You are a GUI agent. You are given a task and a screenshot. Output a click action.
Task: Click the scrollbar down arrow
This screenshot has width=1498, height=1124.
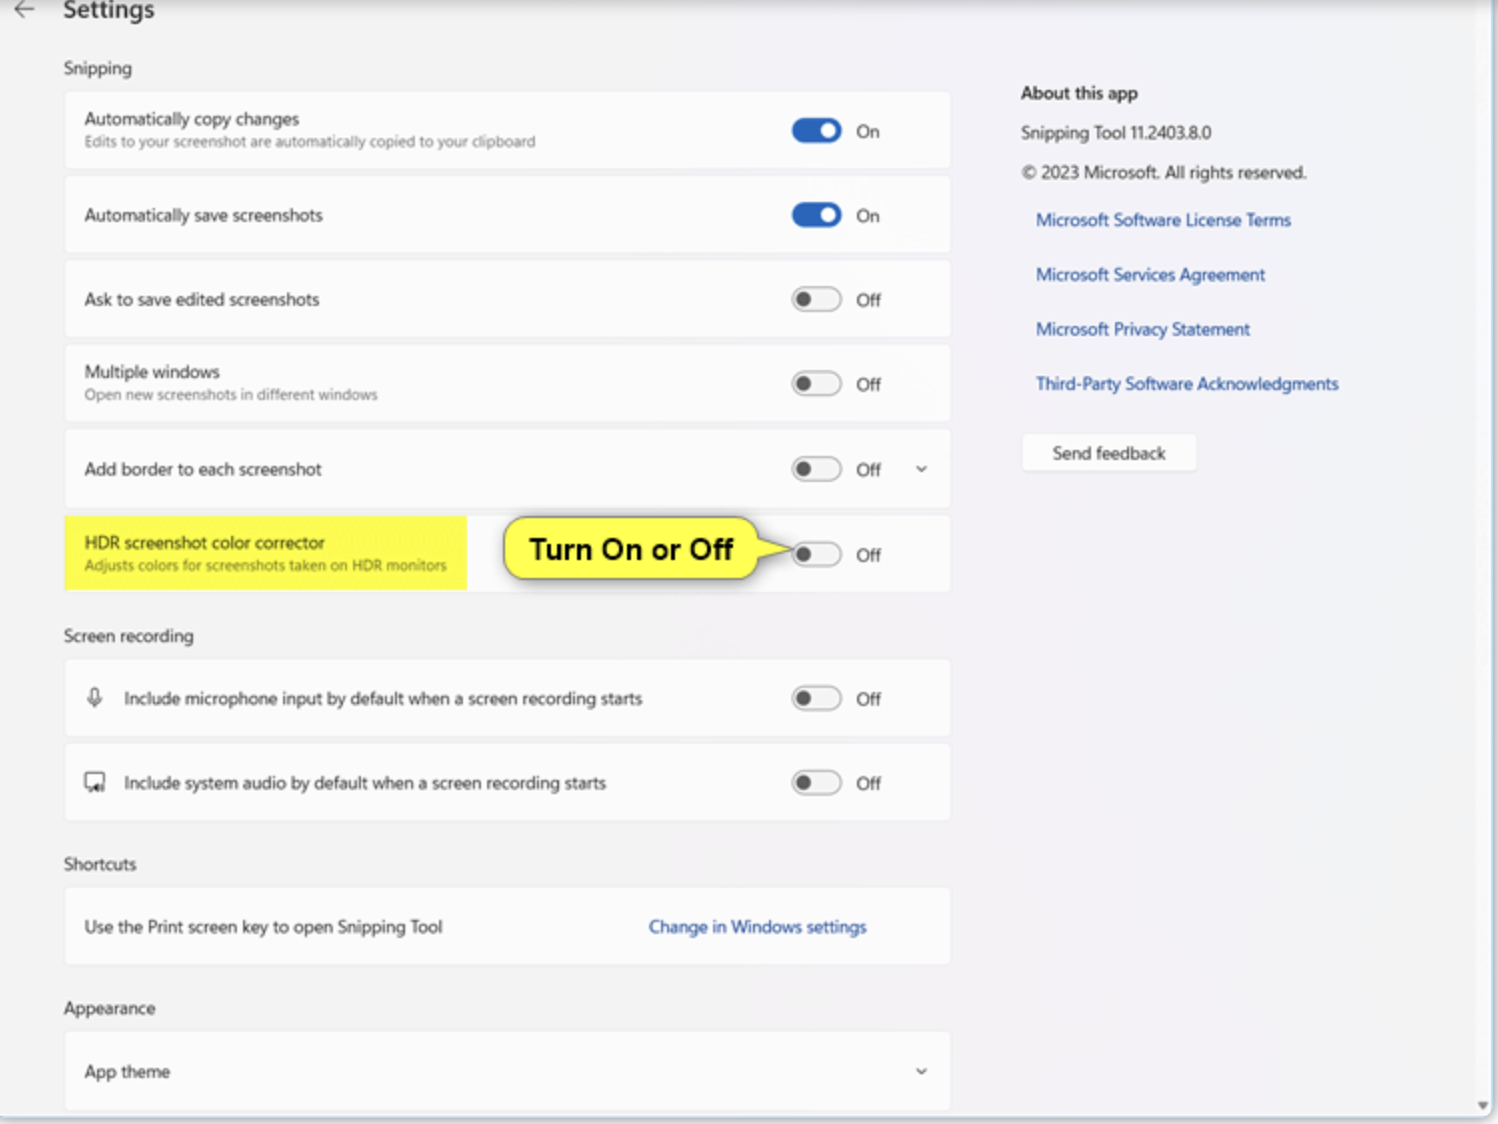(1482, 1105)
